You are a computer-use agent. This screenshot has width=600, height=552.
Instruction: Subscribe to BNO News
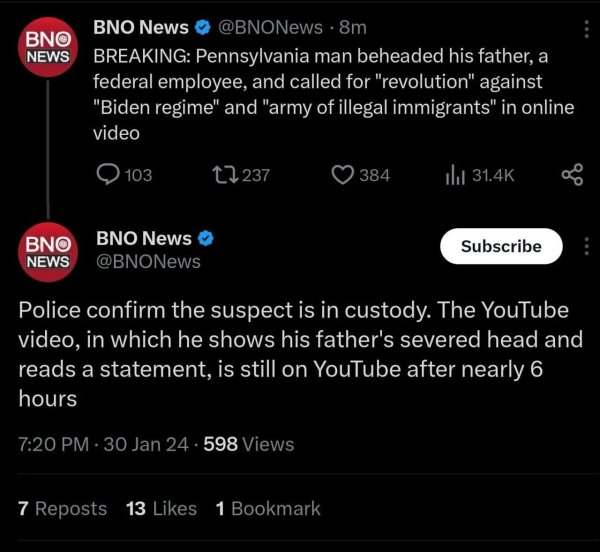coord(501,246)
